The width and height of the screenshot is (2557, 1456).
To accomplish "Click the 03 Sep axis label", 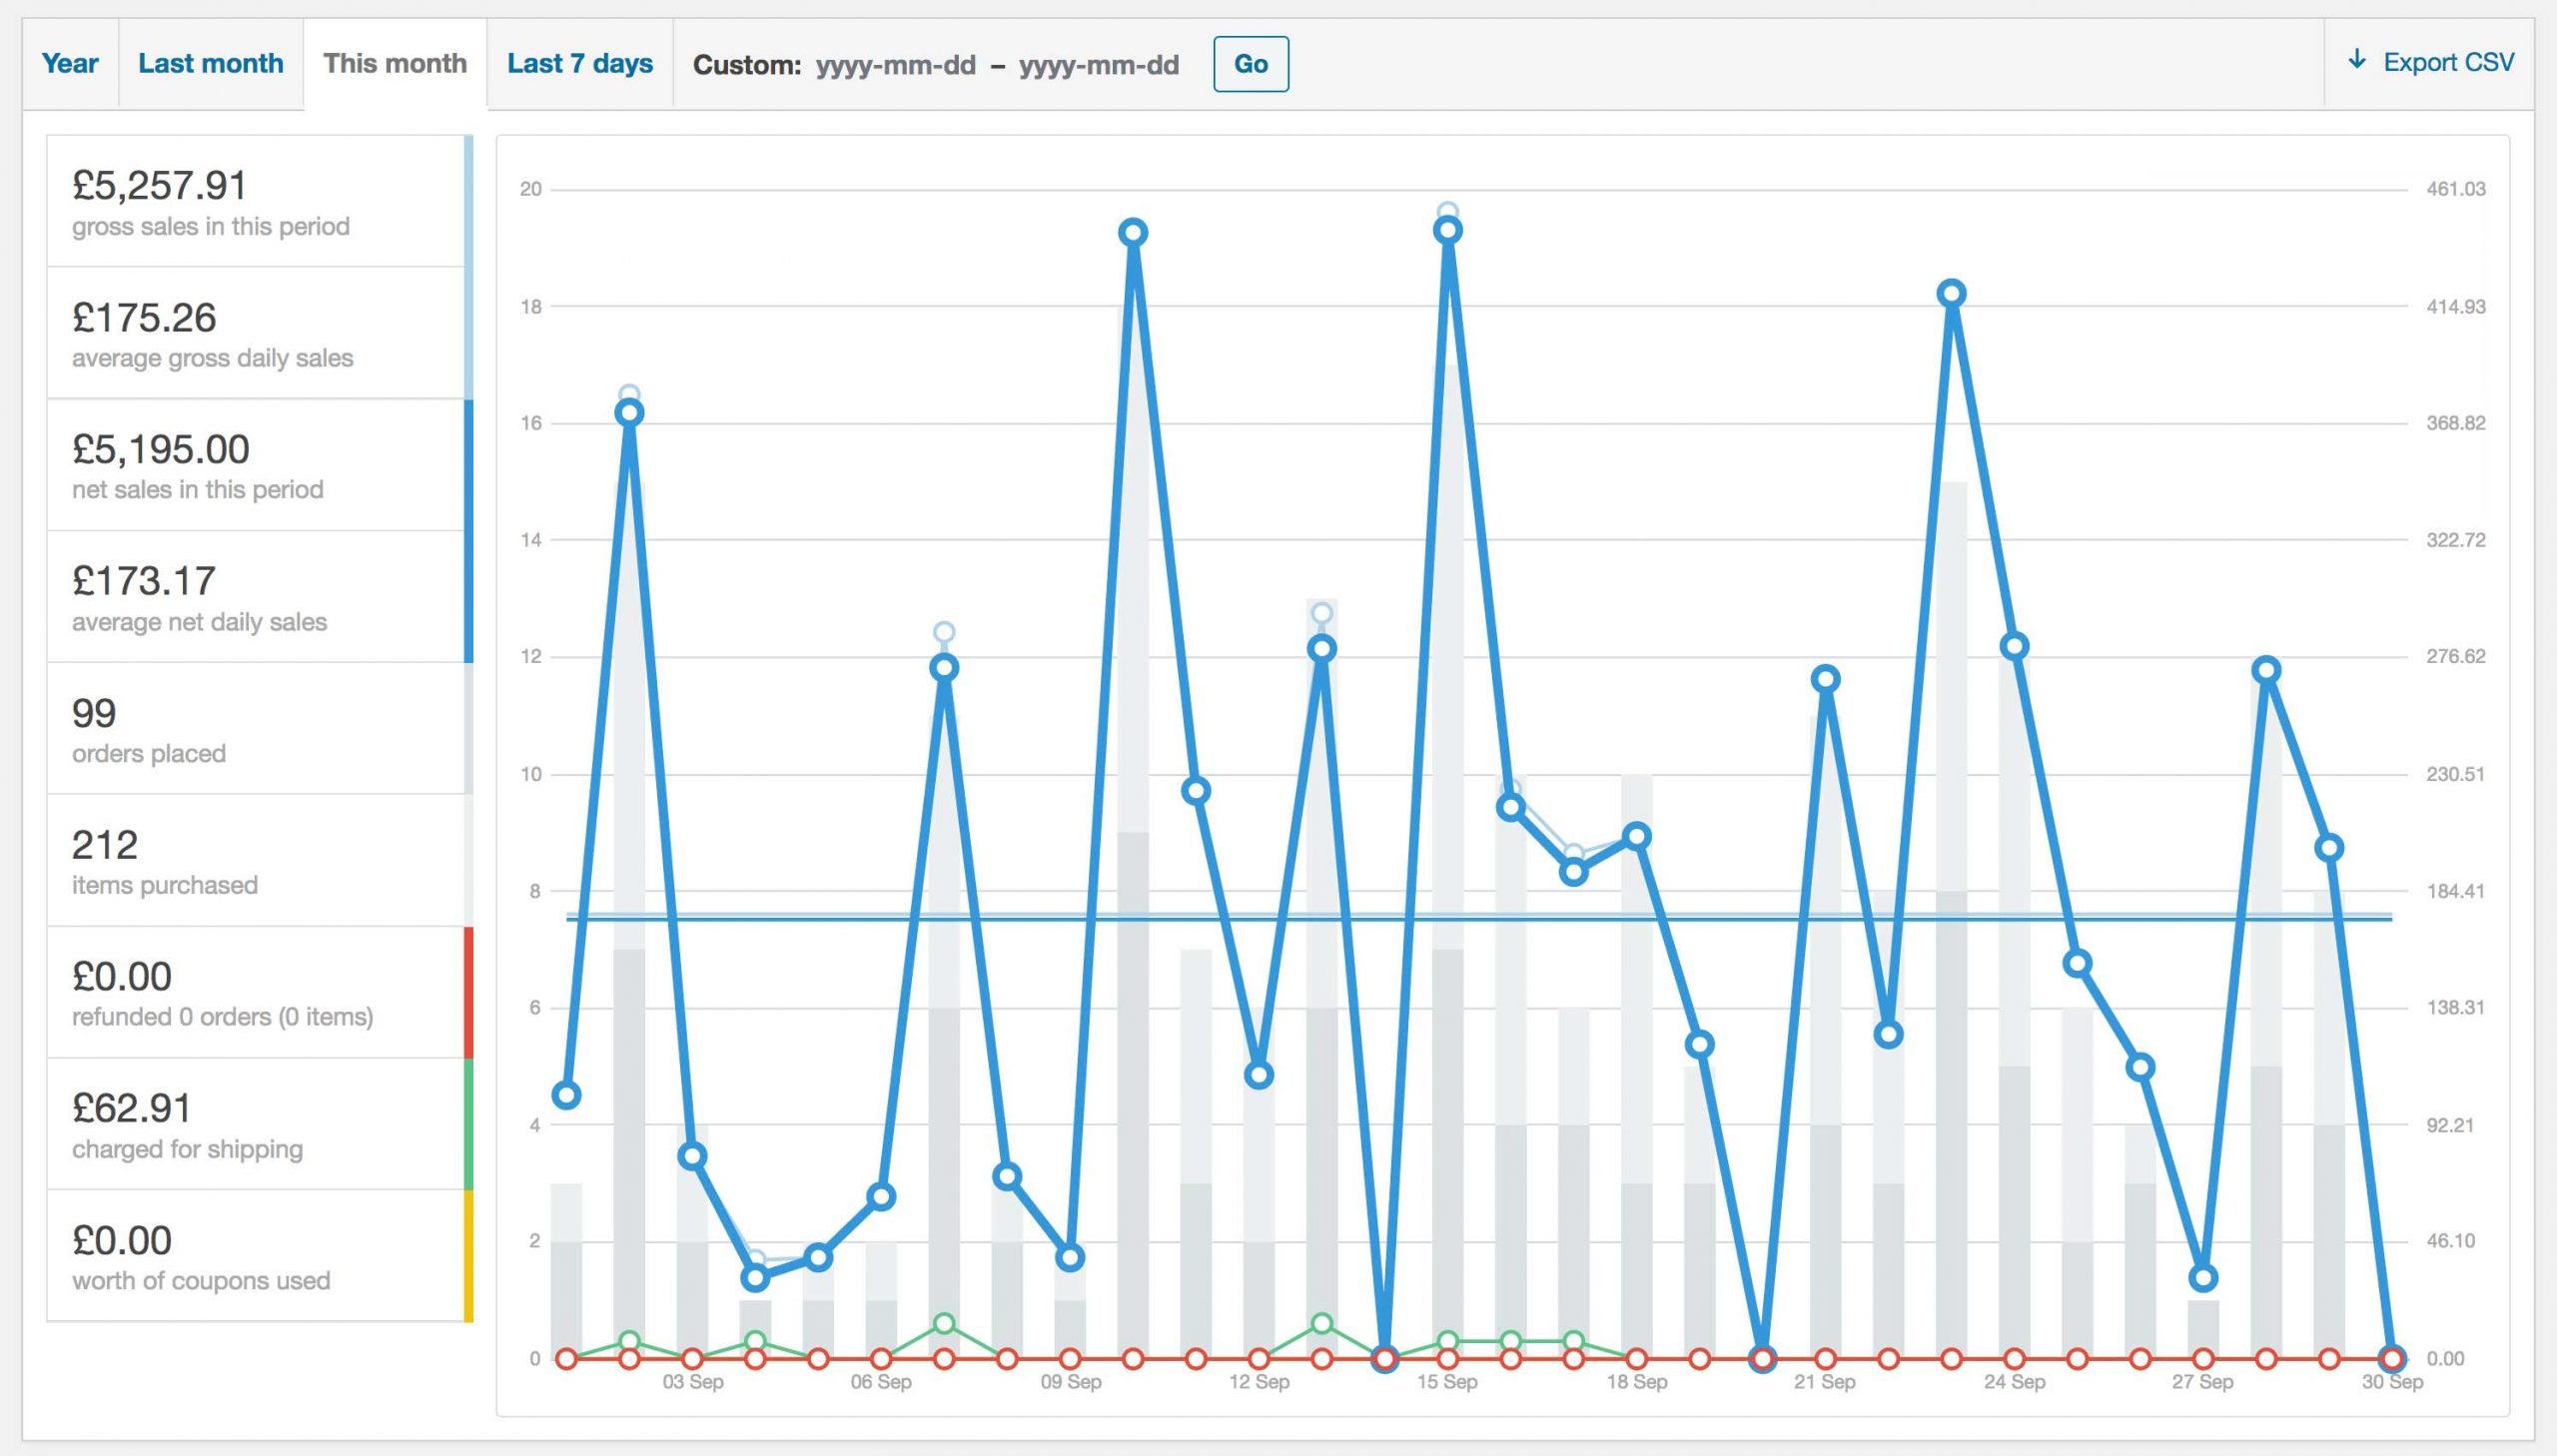I will pyautogui.click(x=693, y=1382).
